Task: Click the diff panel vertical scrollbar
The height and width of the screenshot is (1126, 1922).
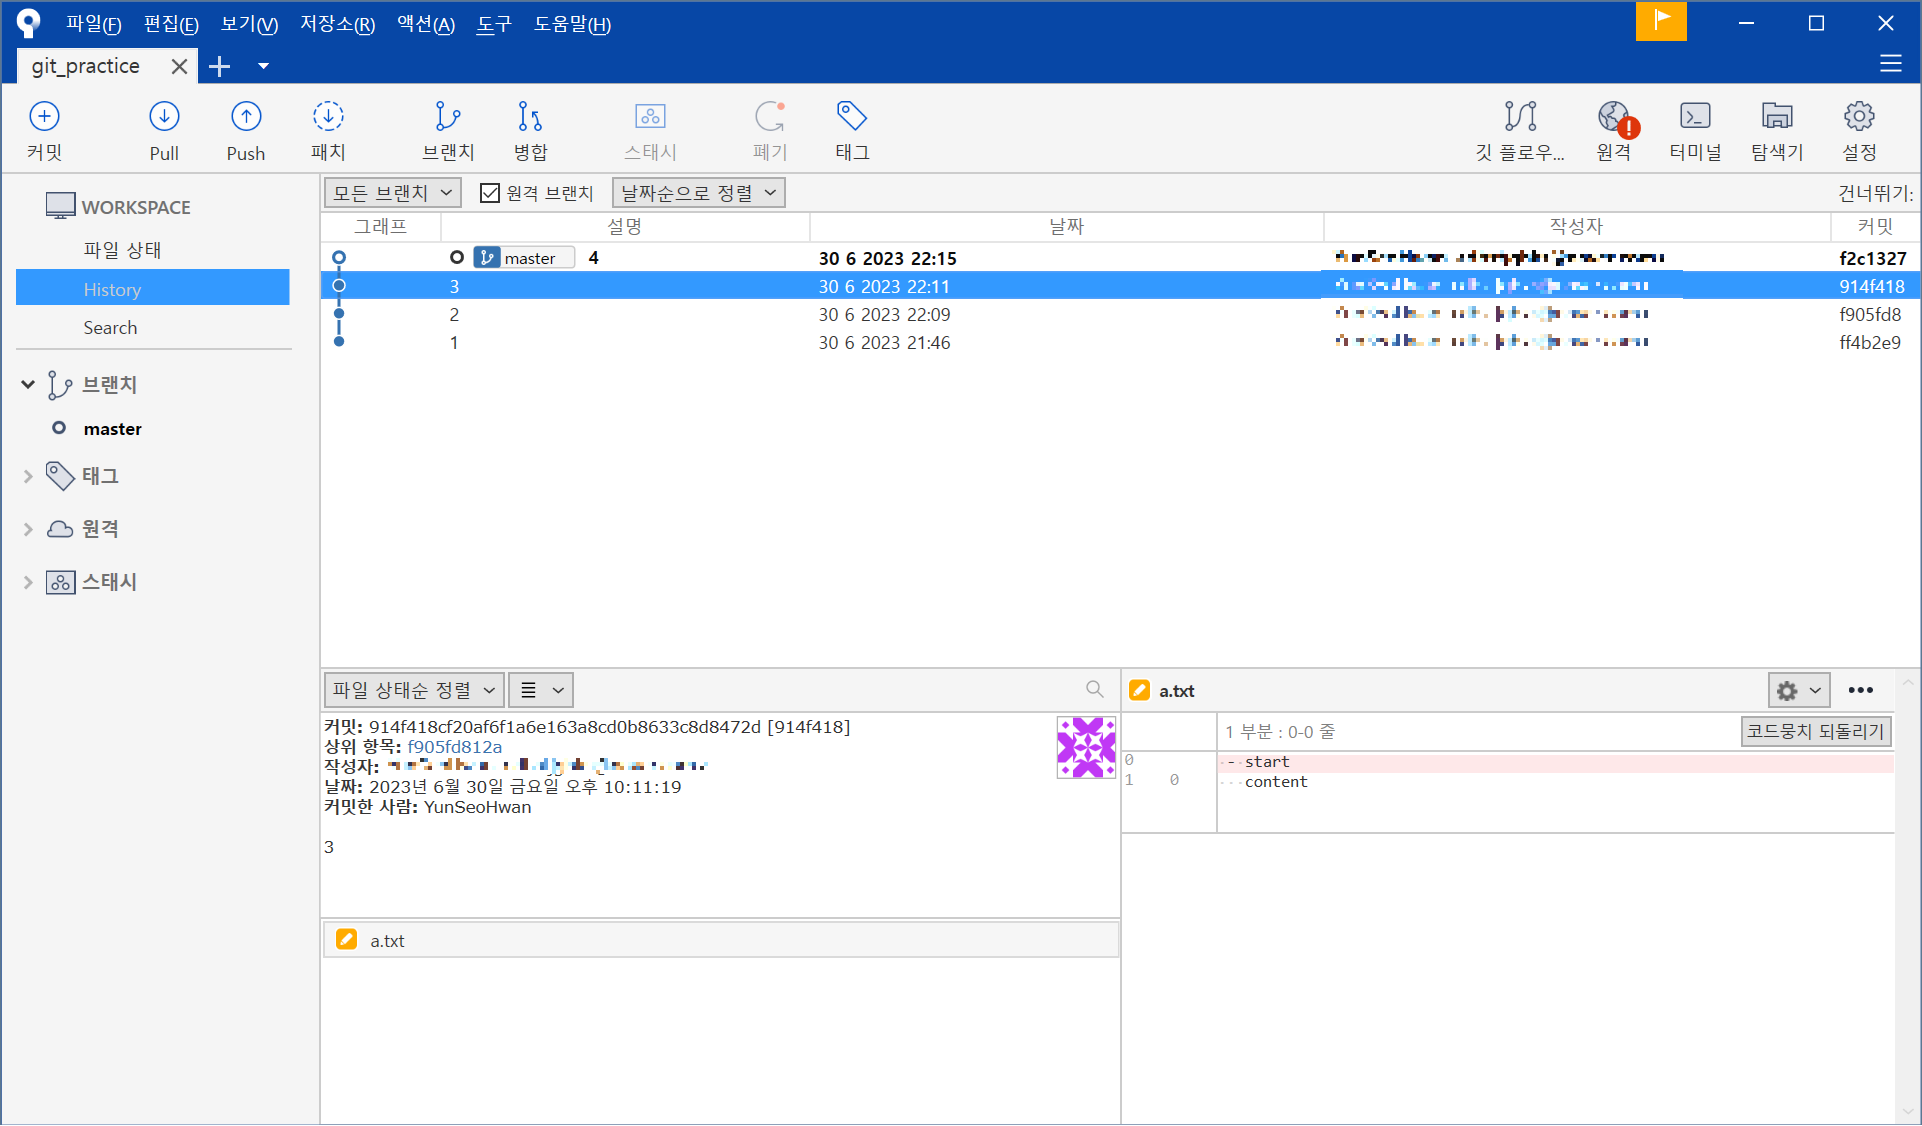Action: click(x=1907, y=897)
